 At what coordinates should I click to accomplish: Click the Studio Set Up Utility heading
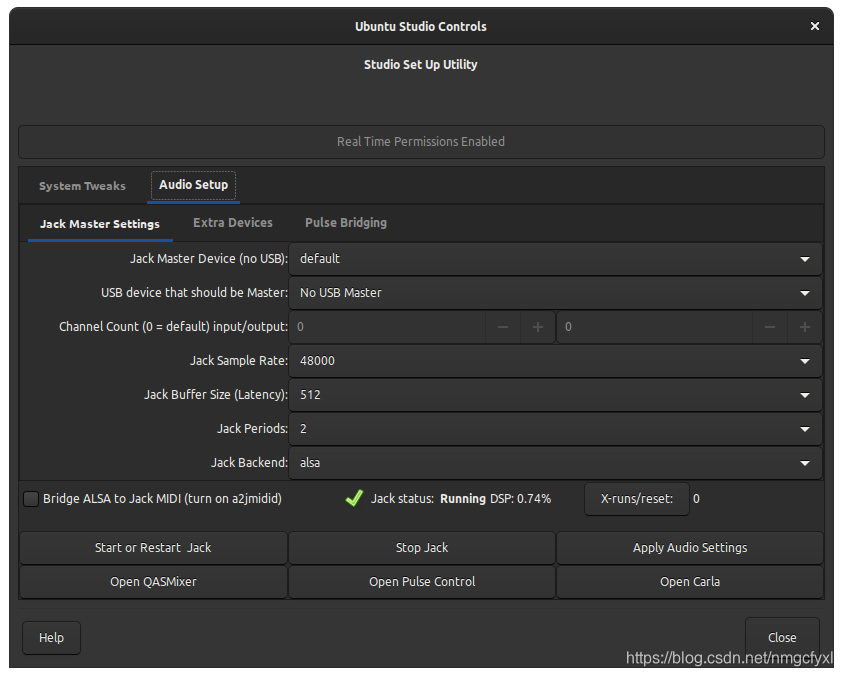pos(420,65)
